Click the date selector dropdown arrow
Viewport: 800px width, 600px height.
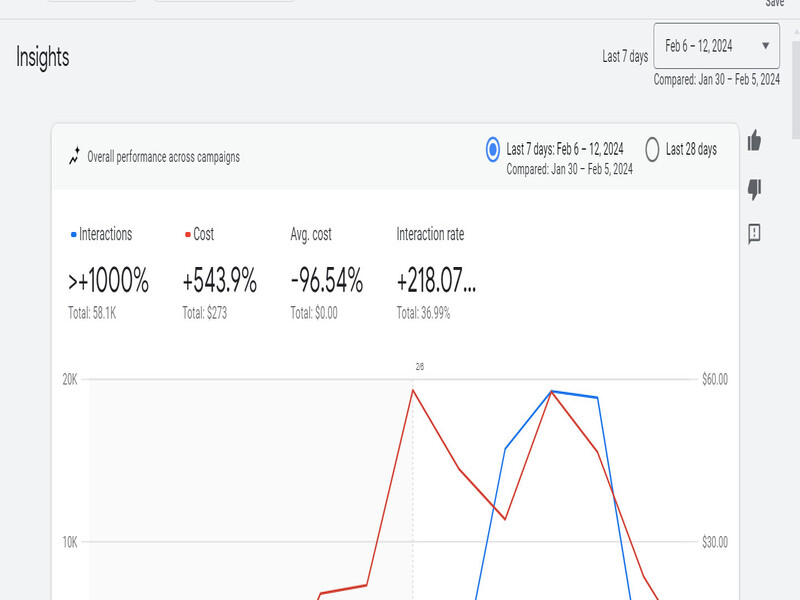coord(765,45)
